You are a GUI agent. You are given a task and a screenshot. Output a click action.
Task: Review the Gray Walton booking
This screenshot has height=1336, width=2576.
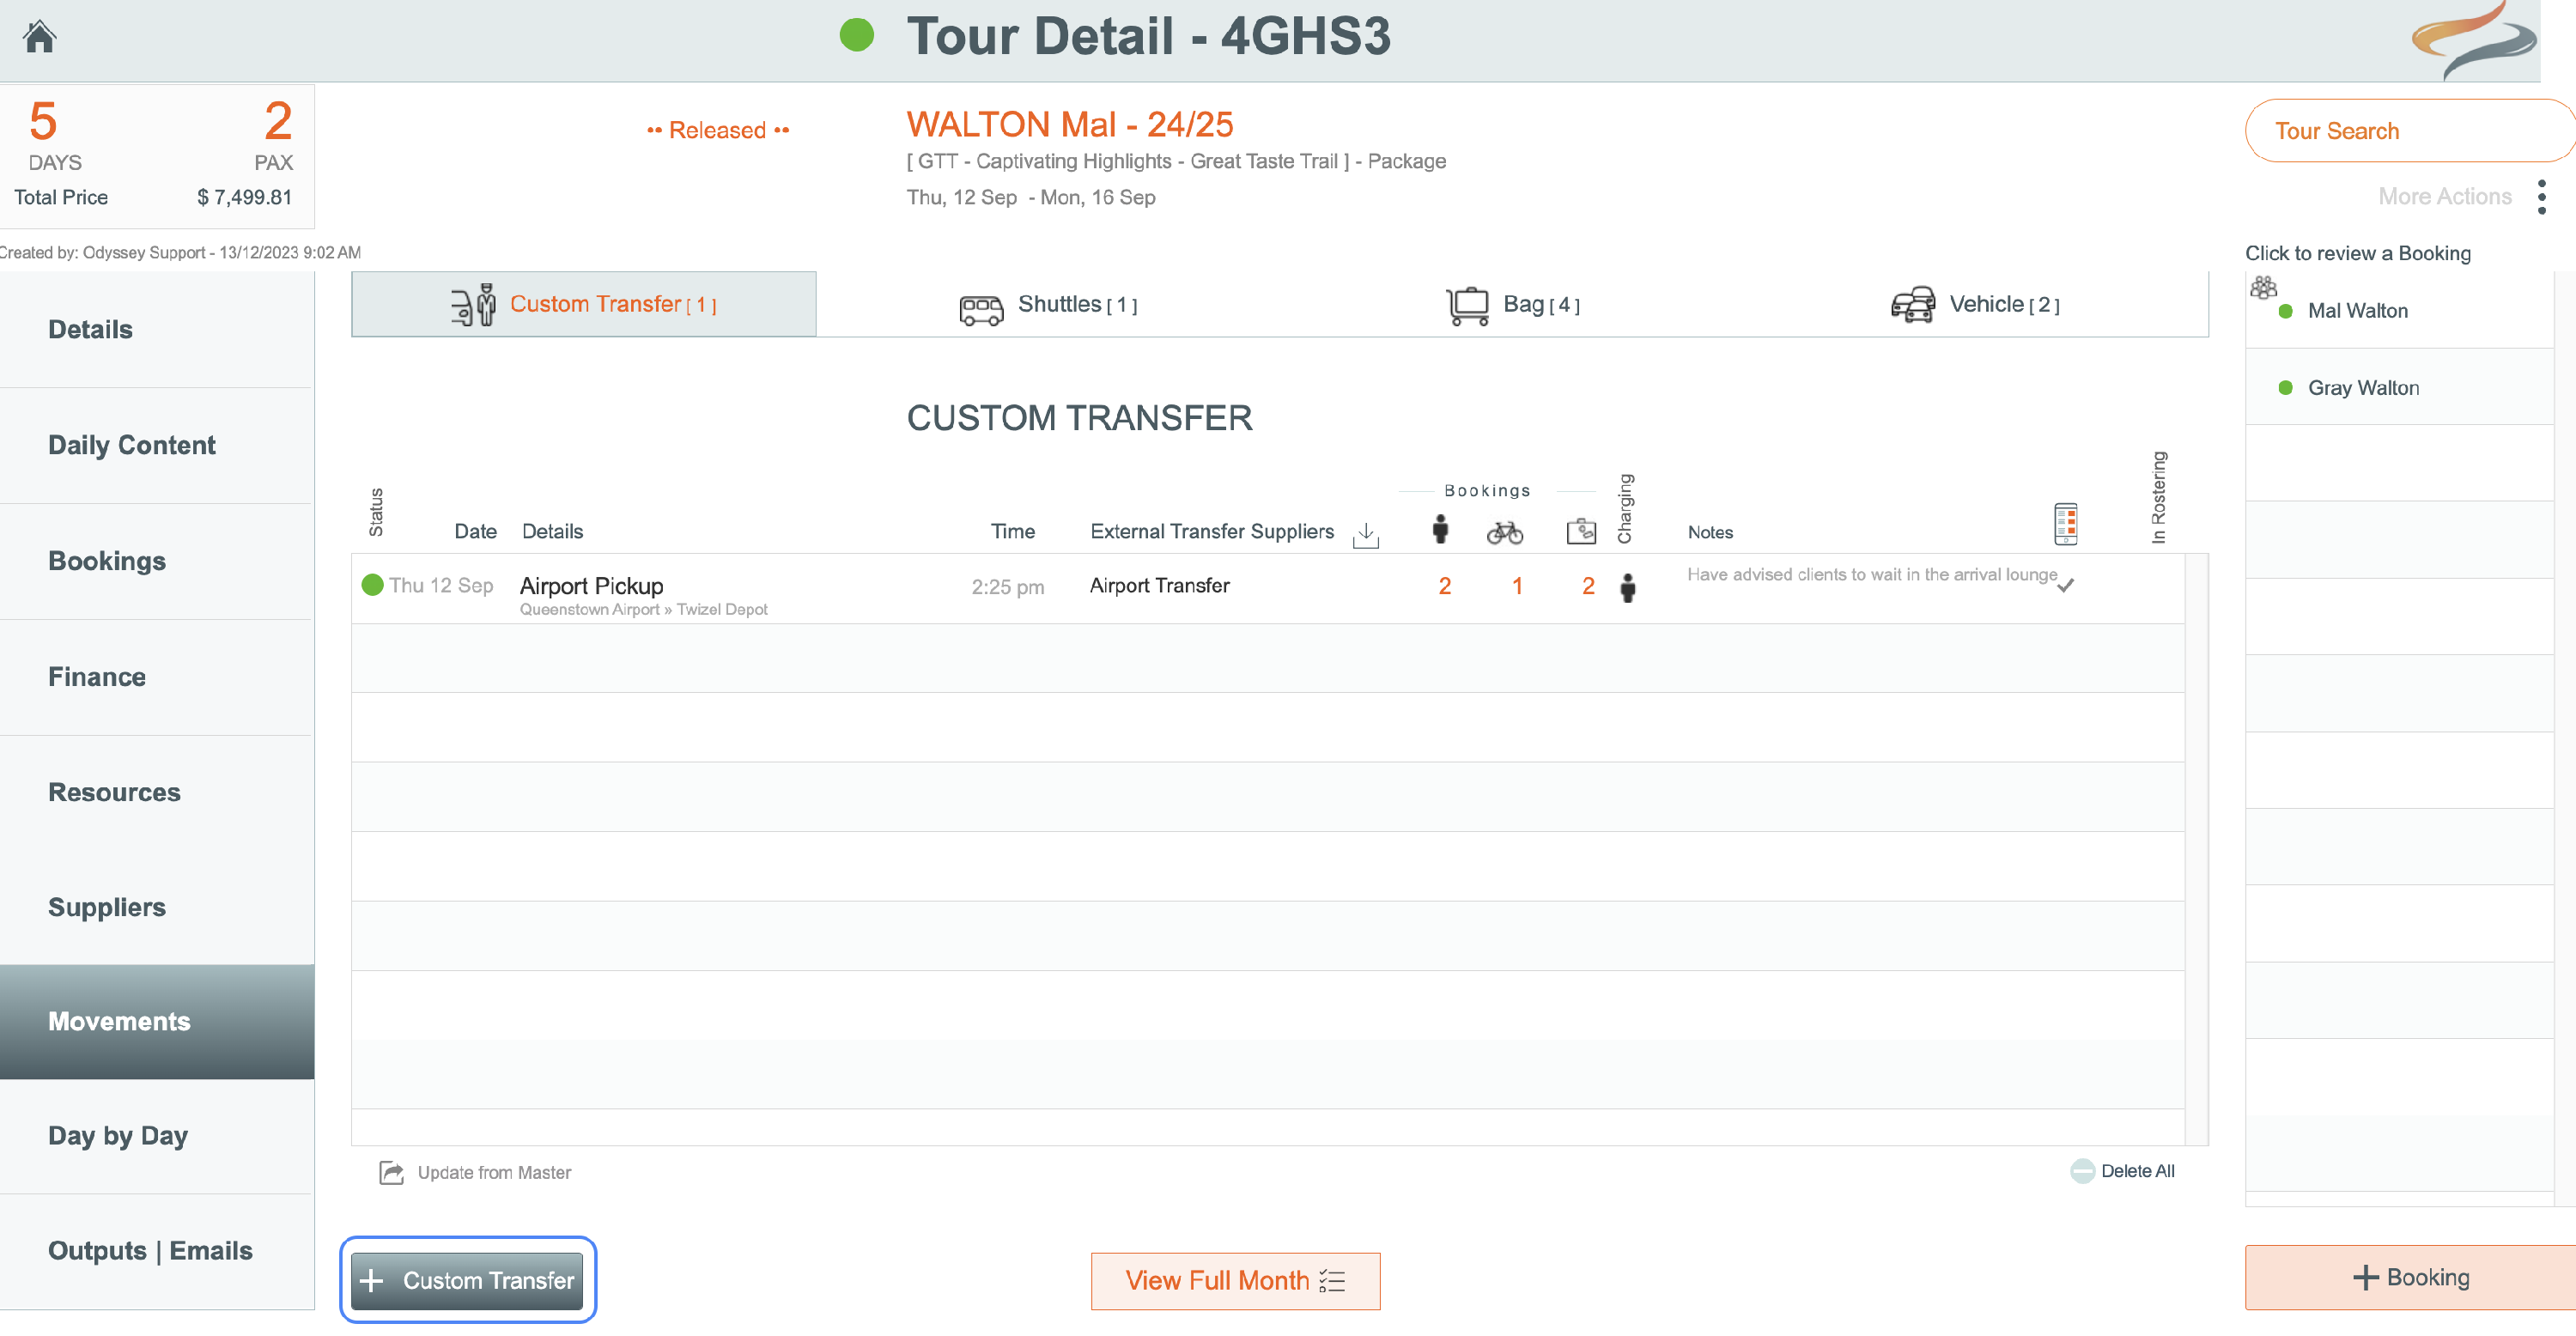pyautogui.click(x=2362, y=388)
